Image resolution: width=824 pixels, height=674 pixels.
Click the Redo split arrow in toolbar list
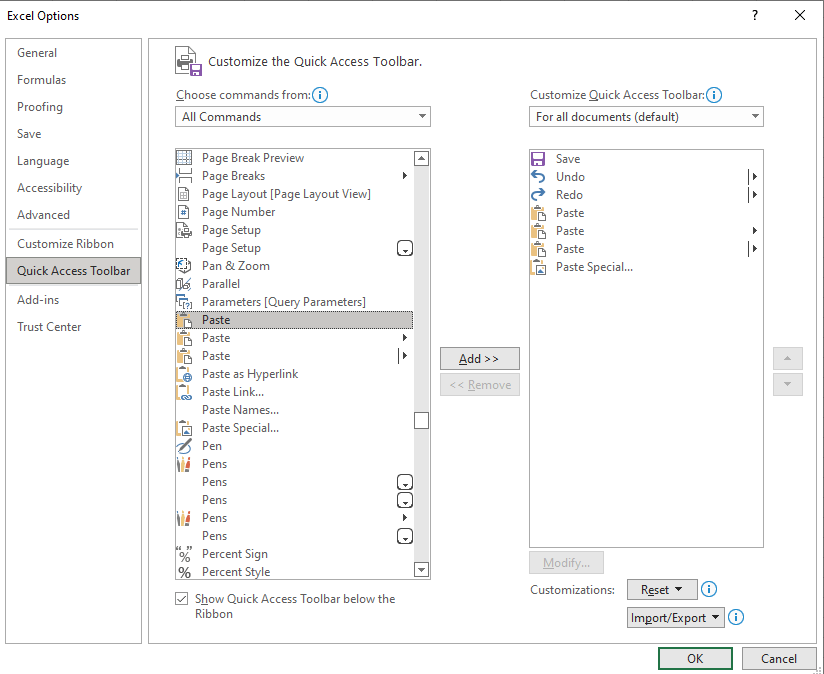(754, 195)
